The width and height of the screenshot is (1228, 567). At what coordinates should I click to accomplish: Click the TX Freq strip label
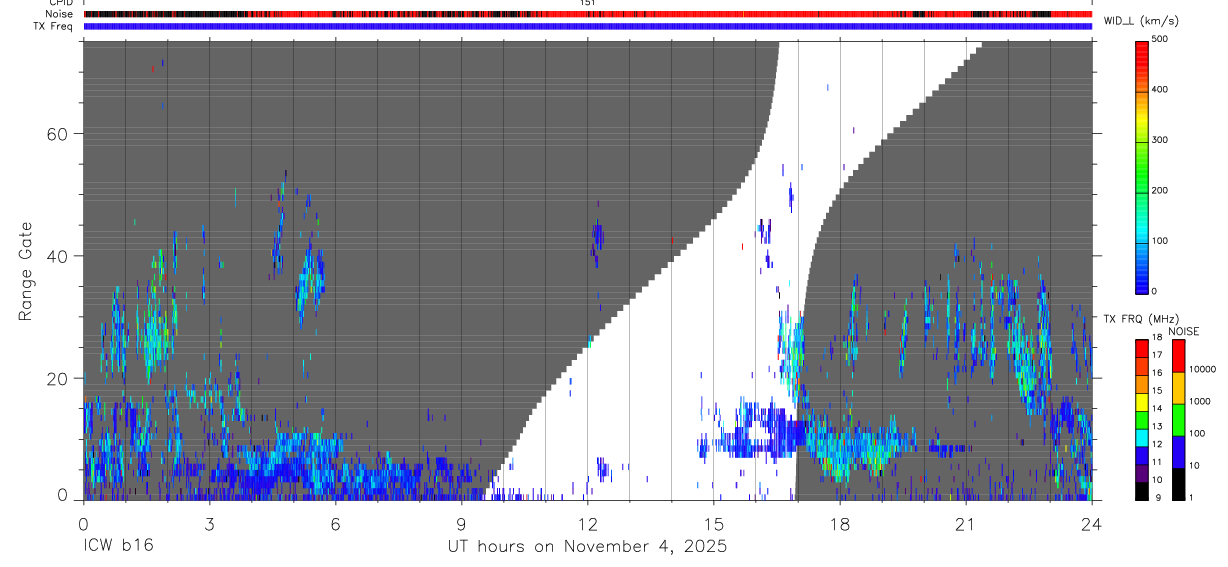(55, 26)
